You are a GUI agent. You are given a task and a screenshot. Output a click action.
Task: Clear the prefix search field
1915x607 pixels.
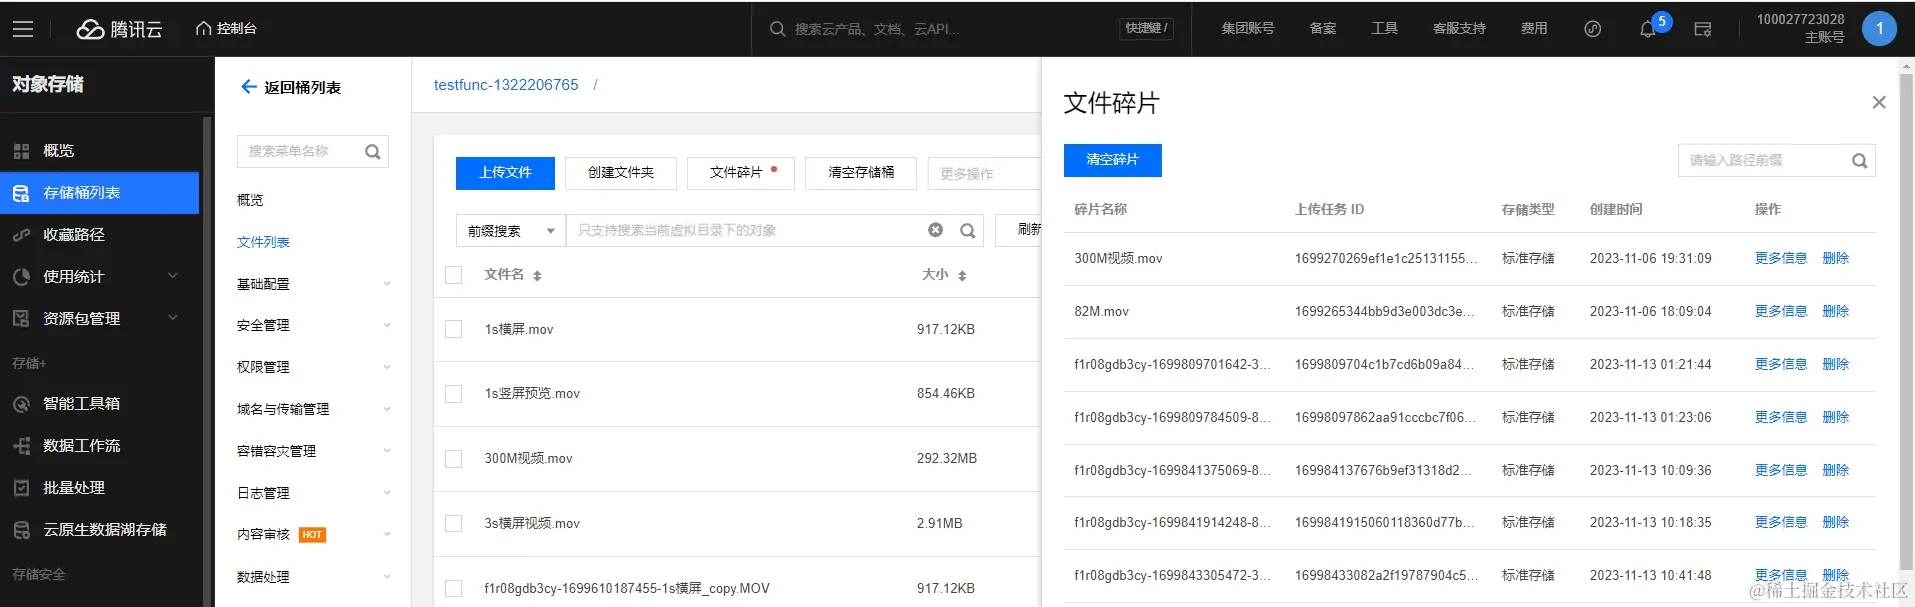[x=935, y=230]
